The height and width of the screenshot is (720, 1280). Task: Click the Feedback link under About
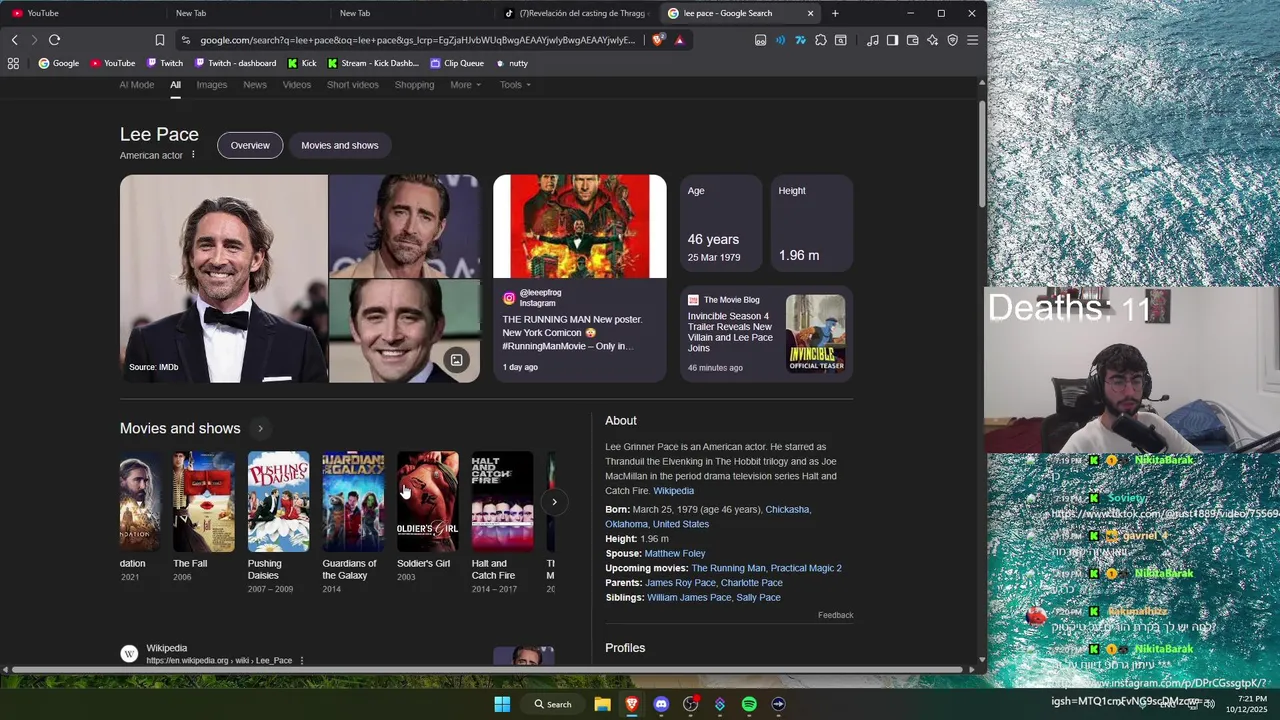(835, 615)
